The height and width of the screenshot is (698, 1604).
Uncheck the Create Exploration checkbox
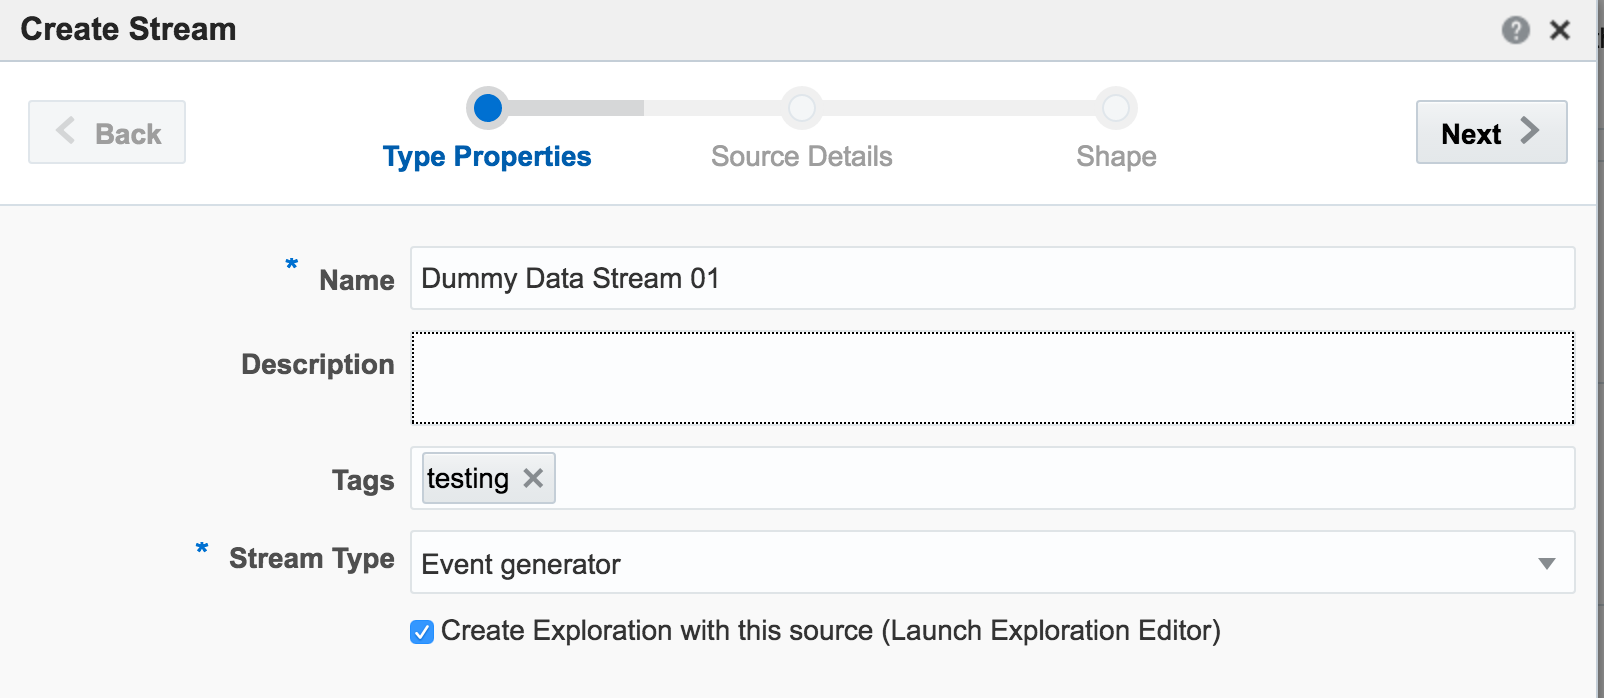[422, 632]
